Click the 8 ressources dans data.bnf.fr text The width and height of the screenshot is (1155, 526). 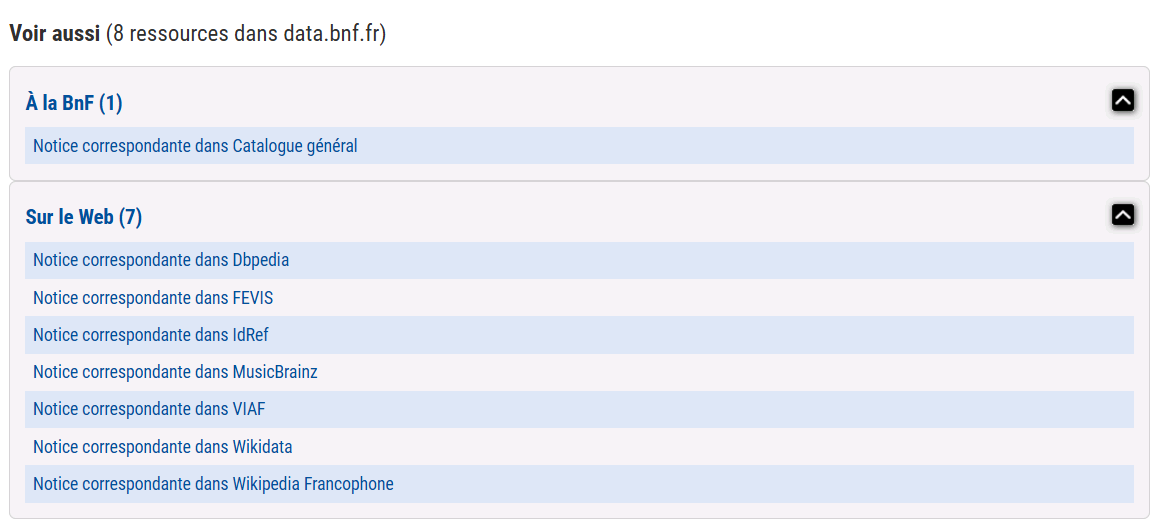click(246, 33)
